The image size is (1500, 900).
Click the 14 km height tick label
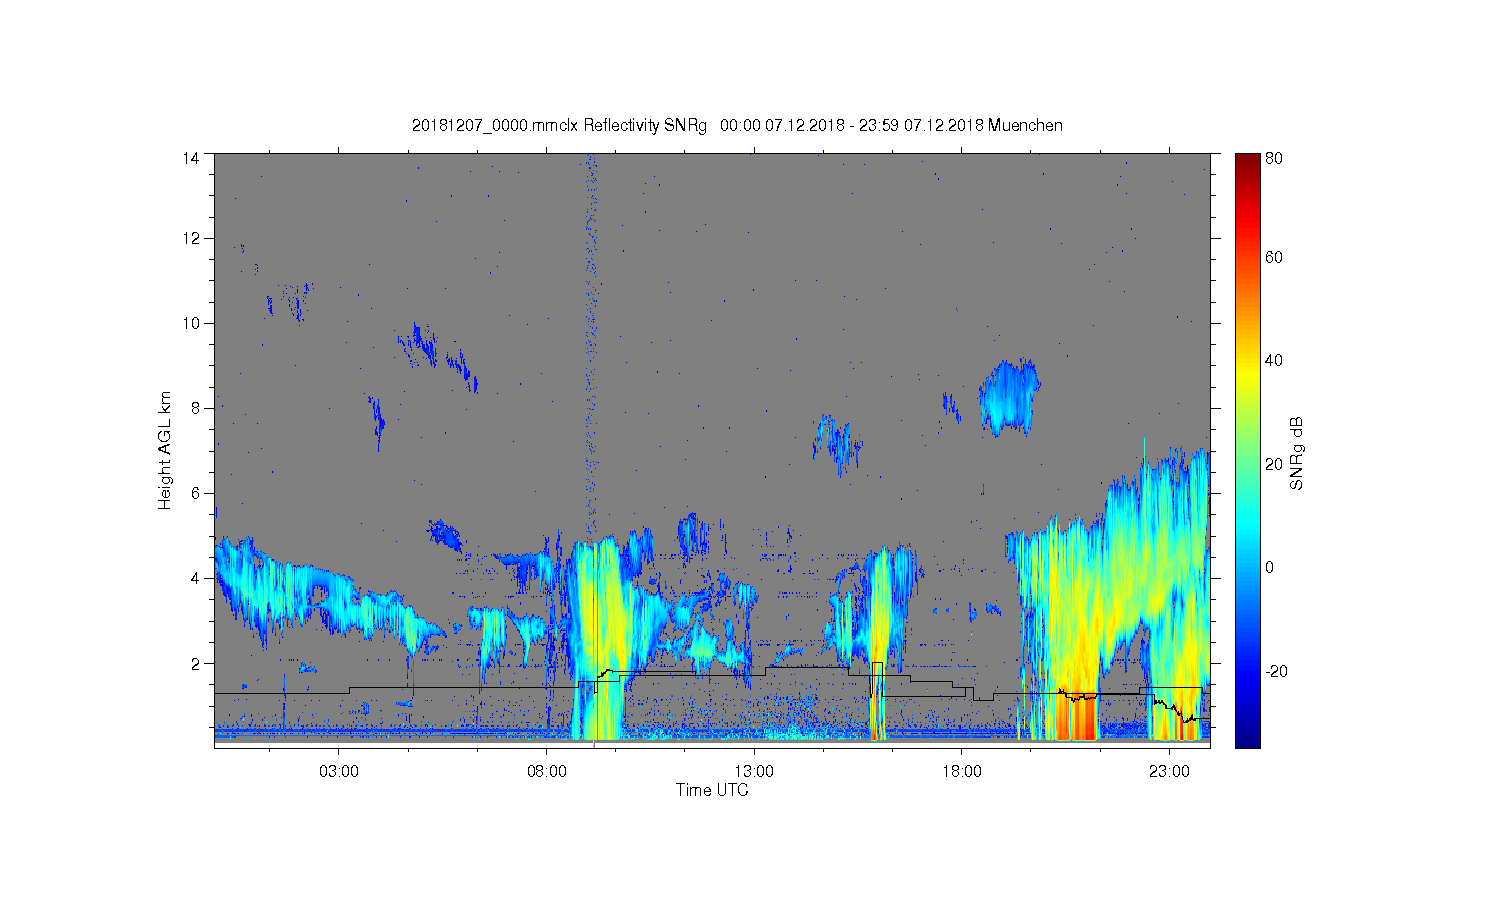pos(191,158)
